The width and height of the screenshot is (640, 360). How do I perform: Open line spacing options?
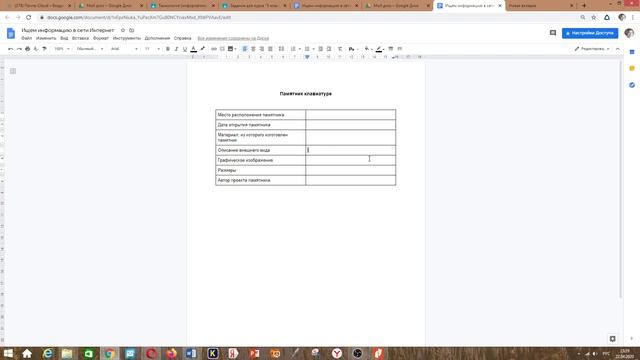[281, 49]
